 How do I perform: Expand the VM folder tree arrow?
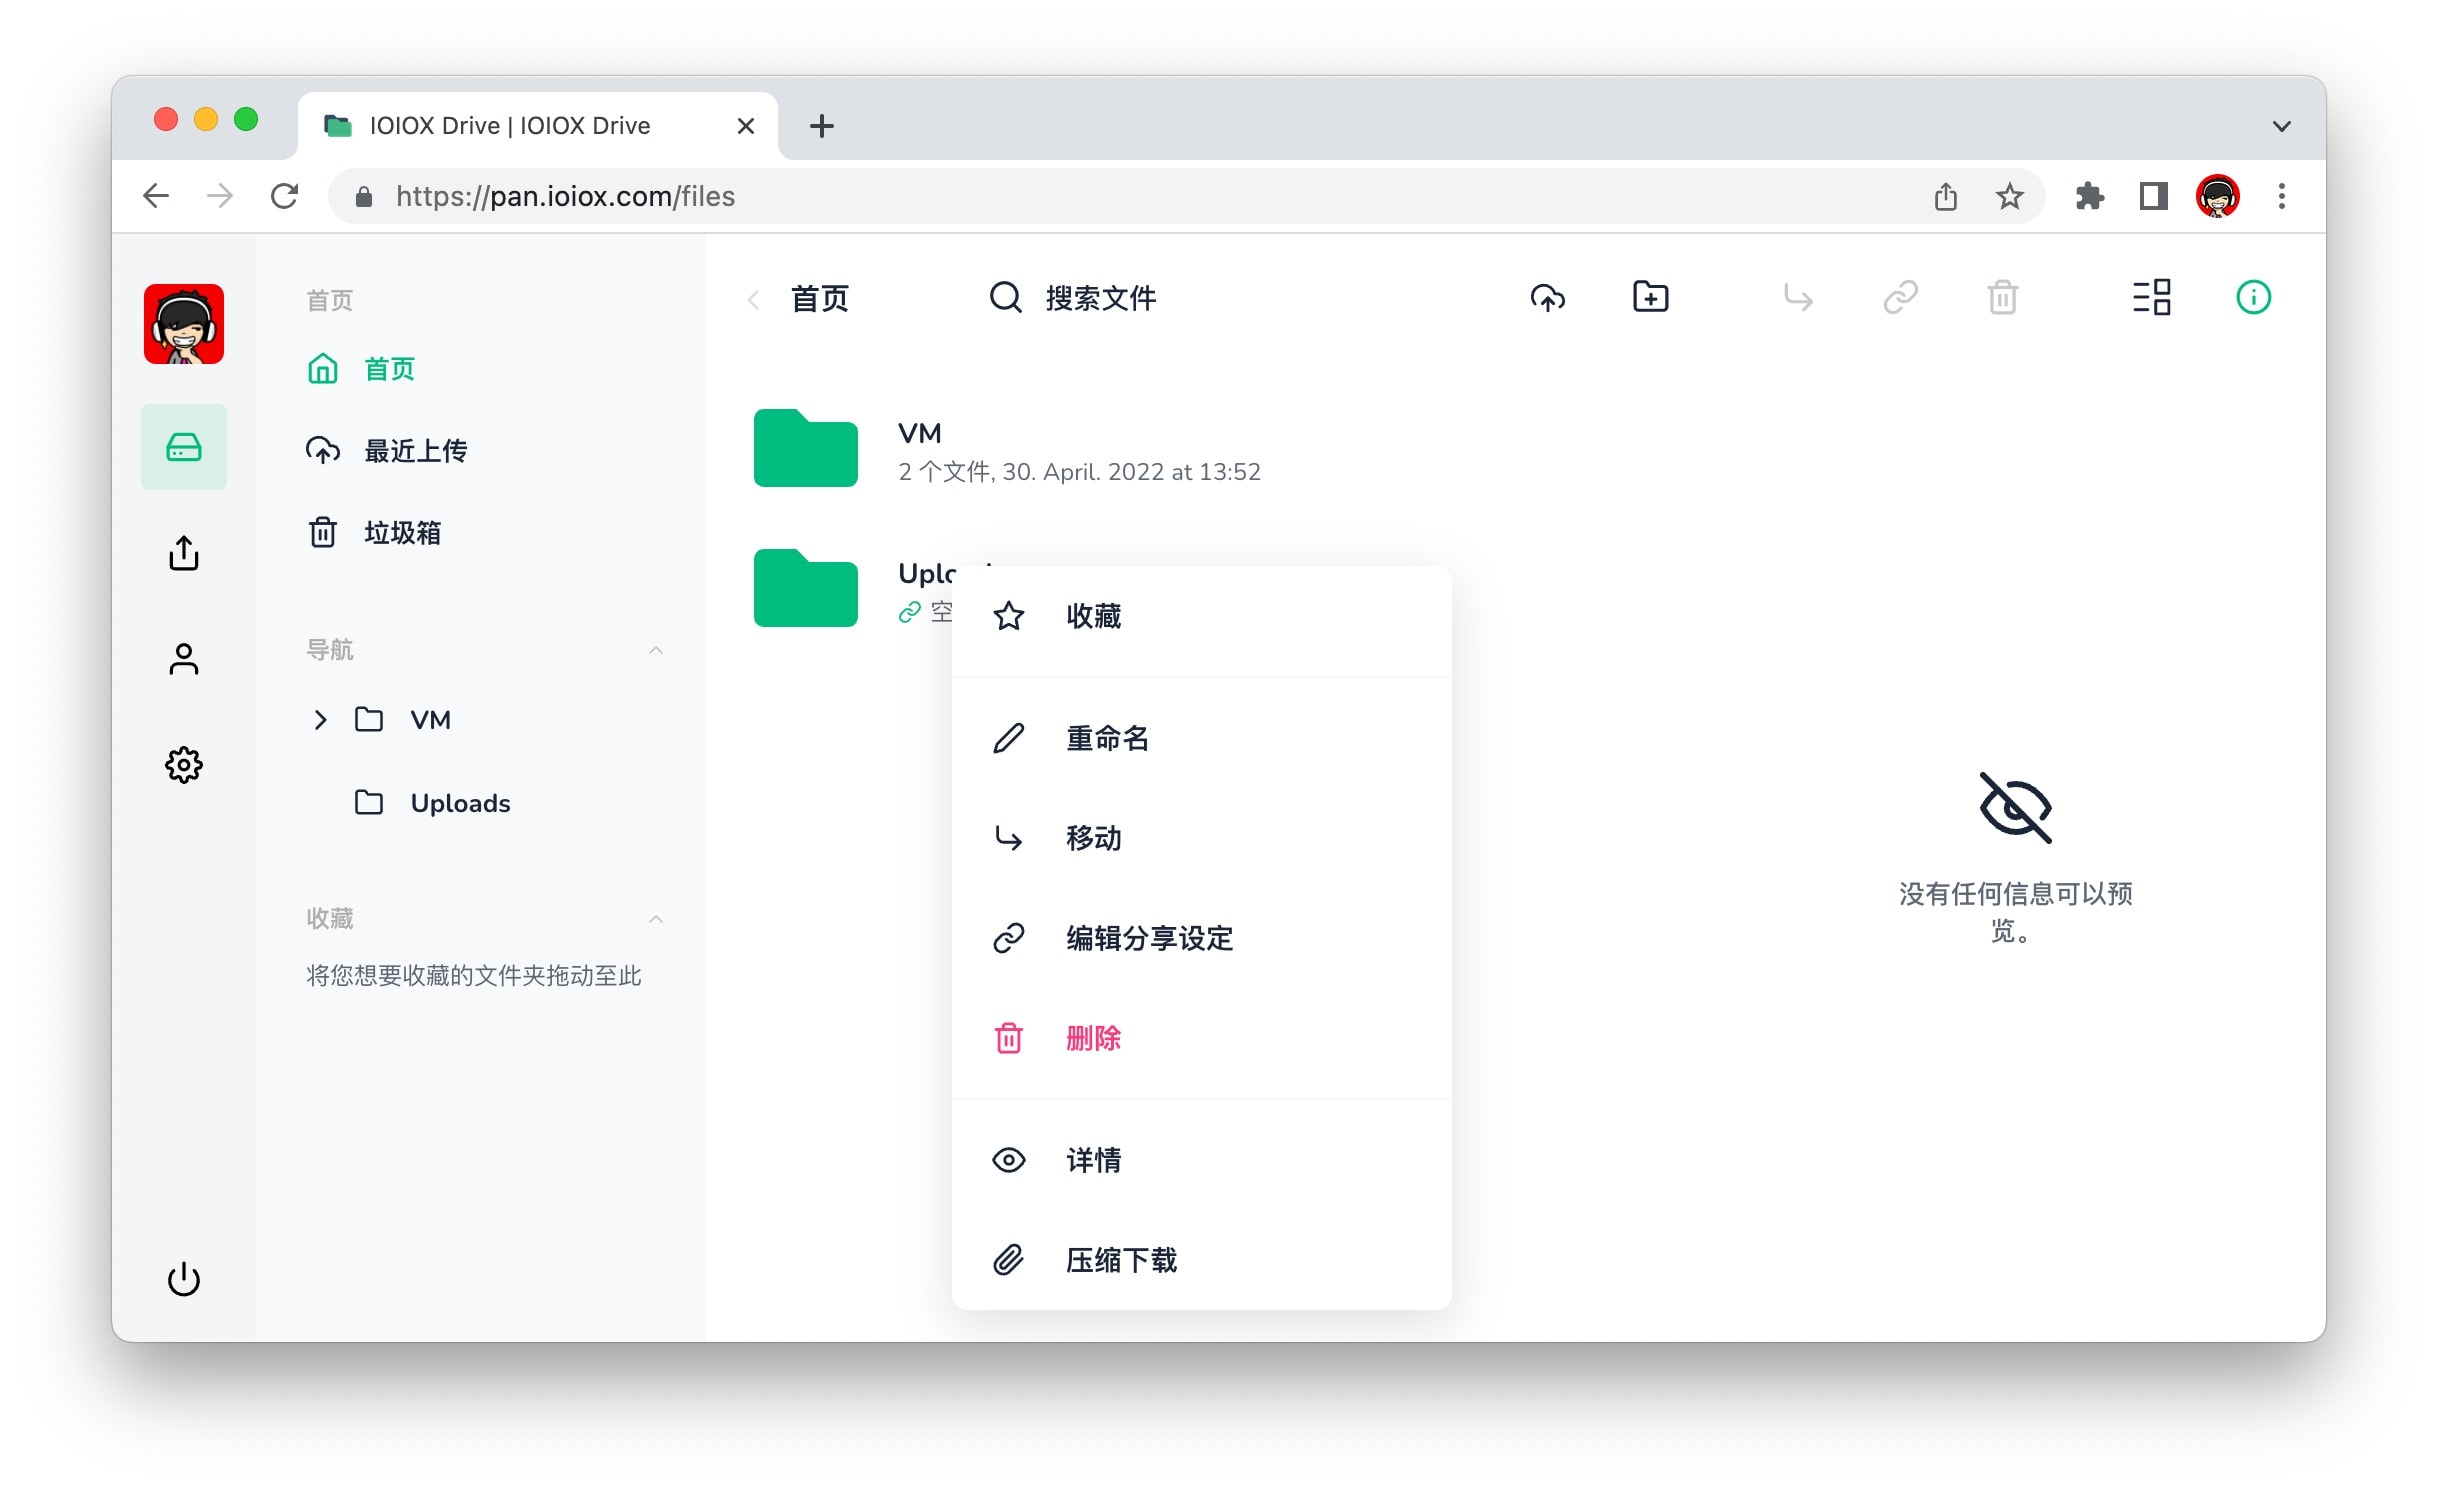pyautogui.click(x=320, y=720)
